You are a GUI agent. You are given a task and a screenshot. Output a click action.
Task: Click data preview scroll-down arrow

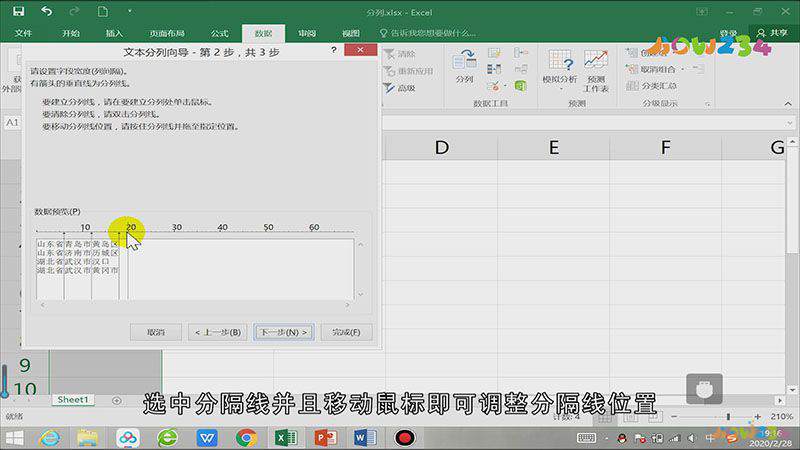[361, 294]
